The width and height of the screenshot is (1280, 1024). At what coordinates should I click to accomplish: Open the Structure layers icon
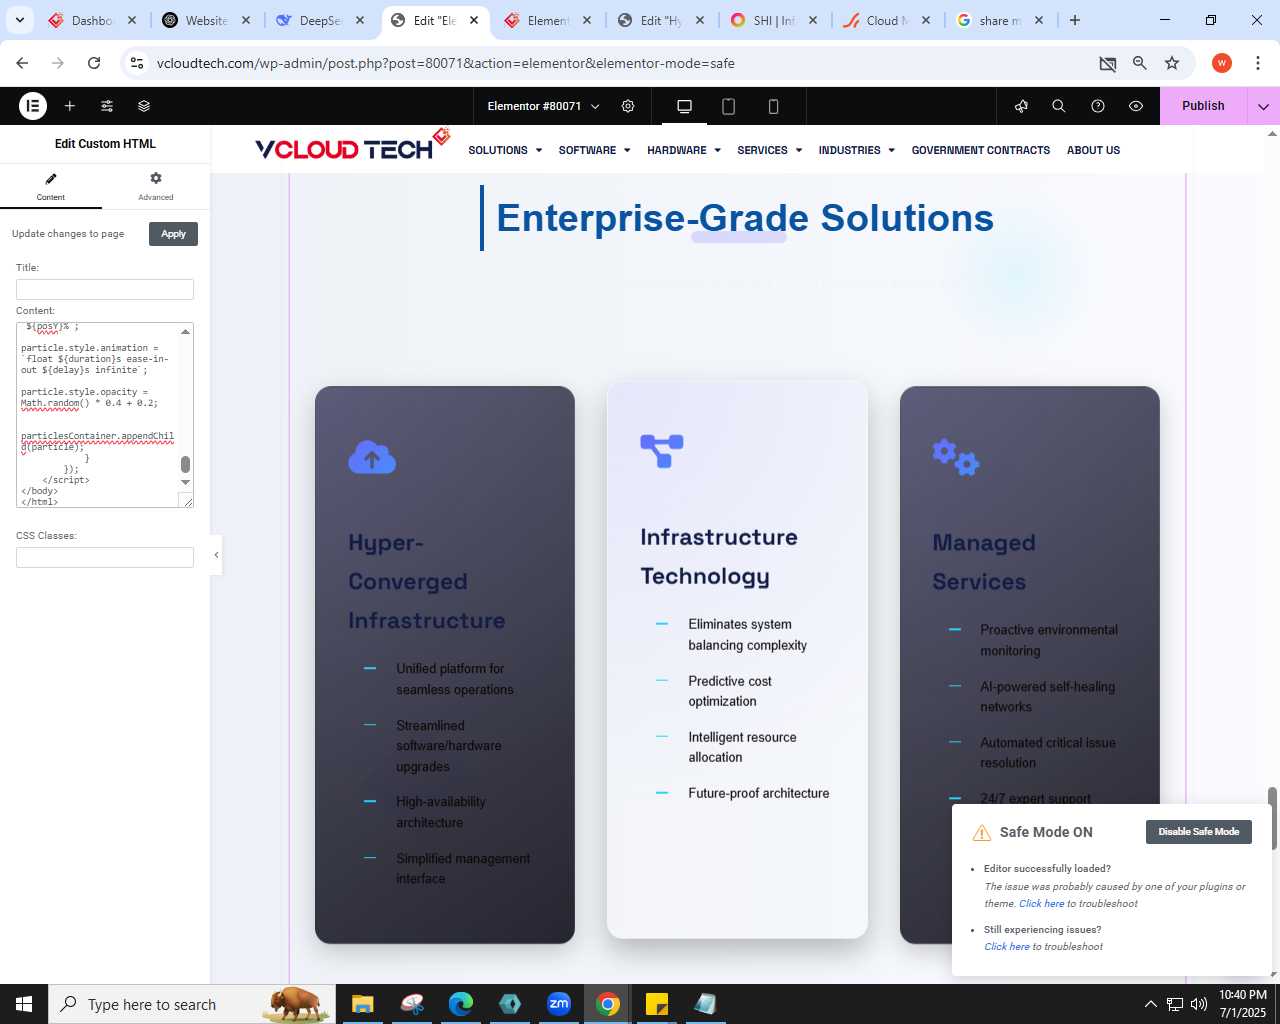pos(144,106)
